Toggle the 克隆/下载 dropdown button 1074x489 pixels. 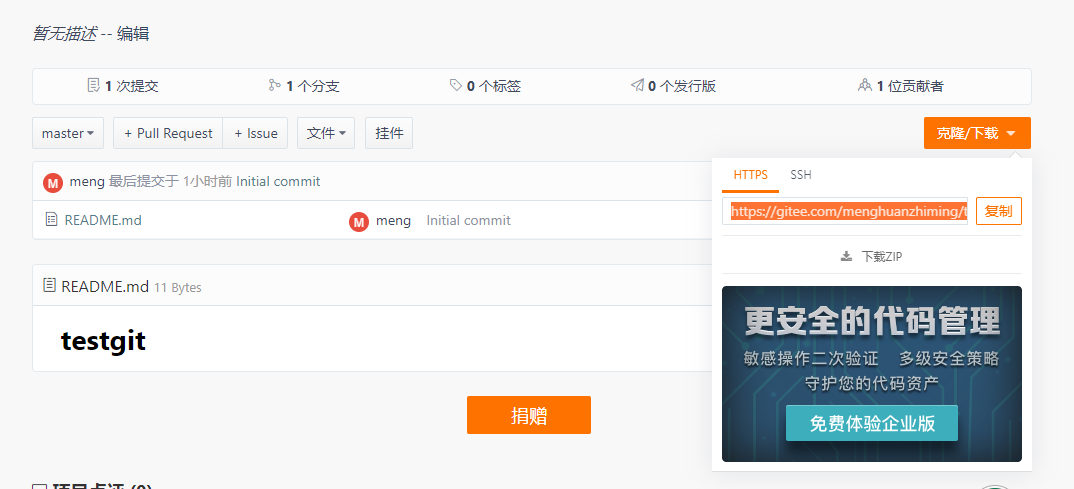click(977, 133)
